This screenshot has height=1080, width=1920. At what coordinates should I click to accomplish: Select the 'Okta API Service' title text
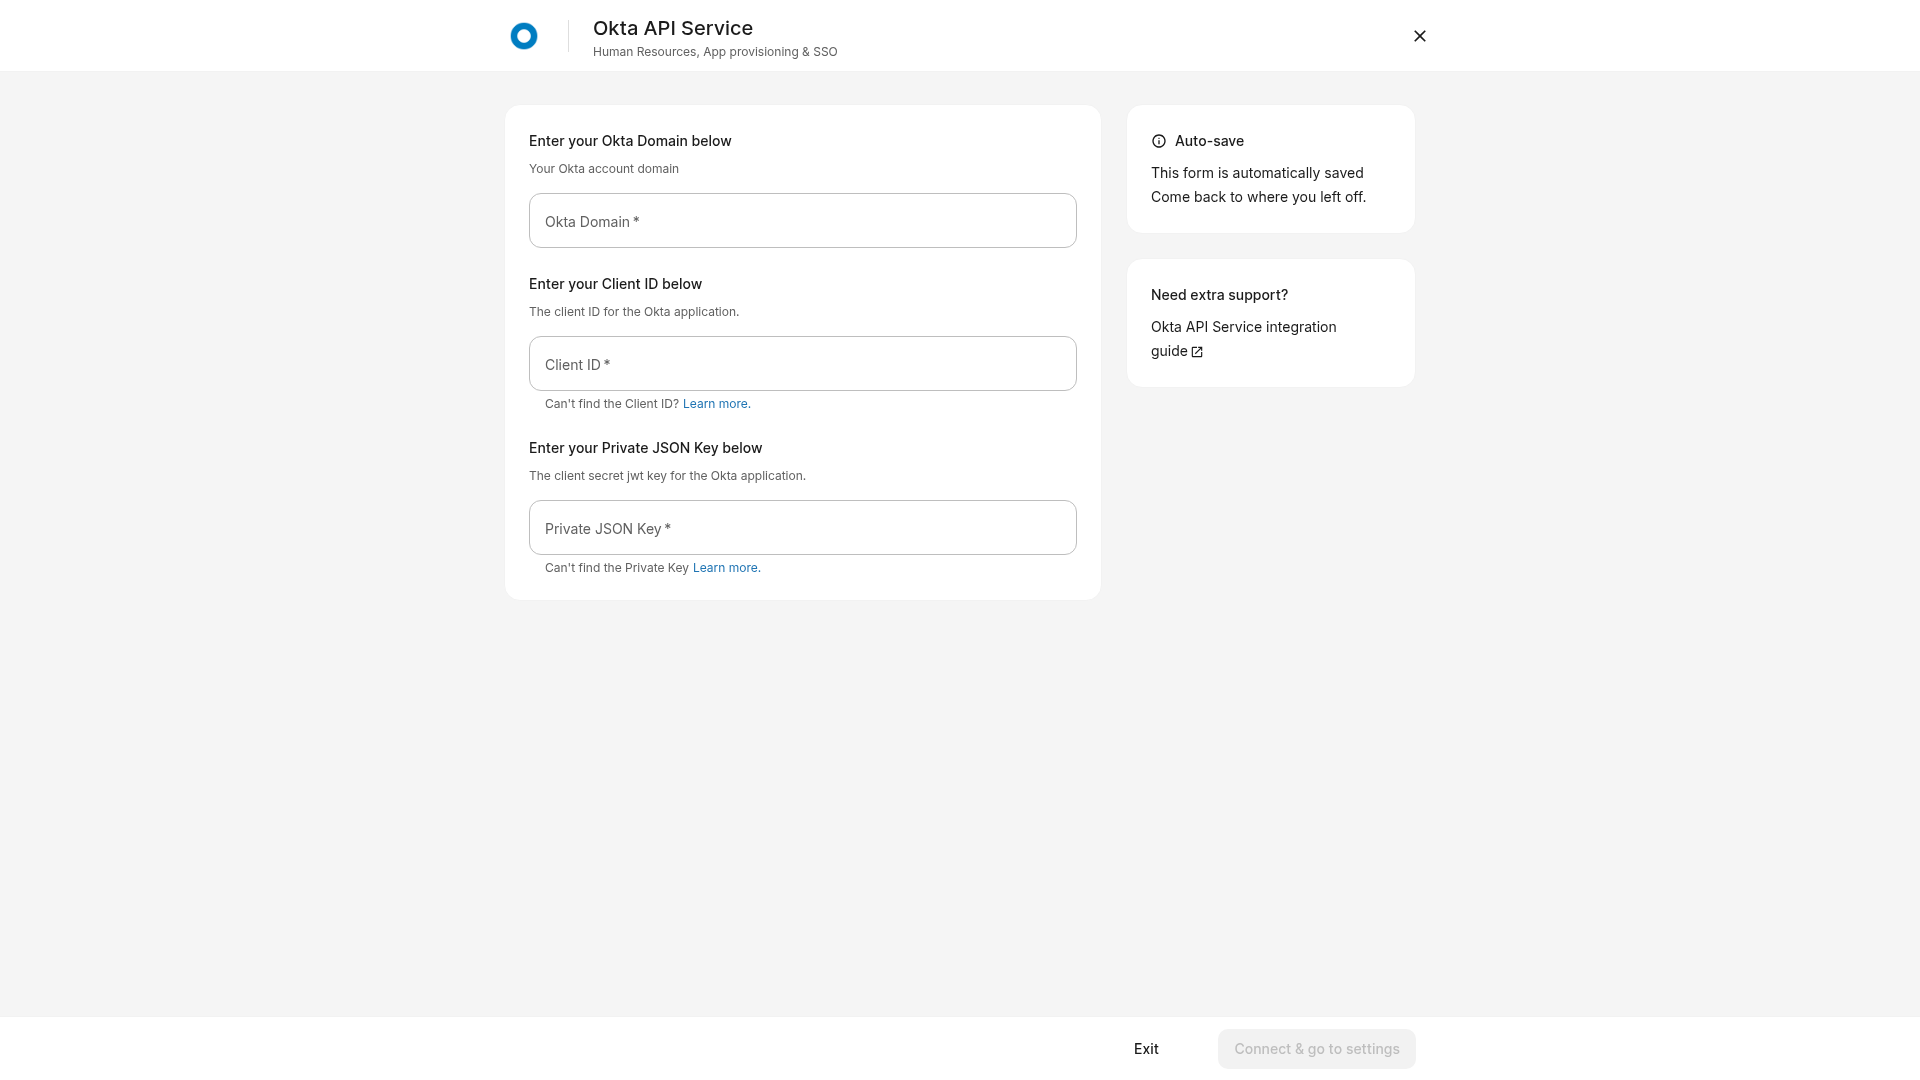(673, 28)
